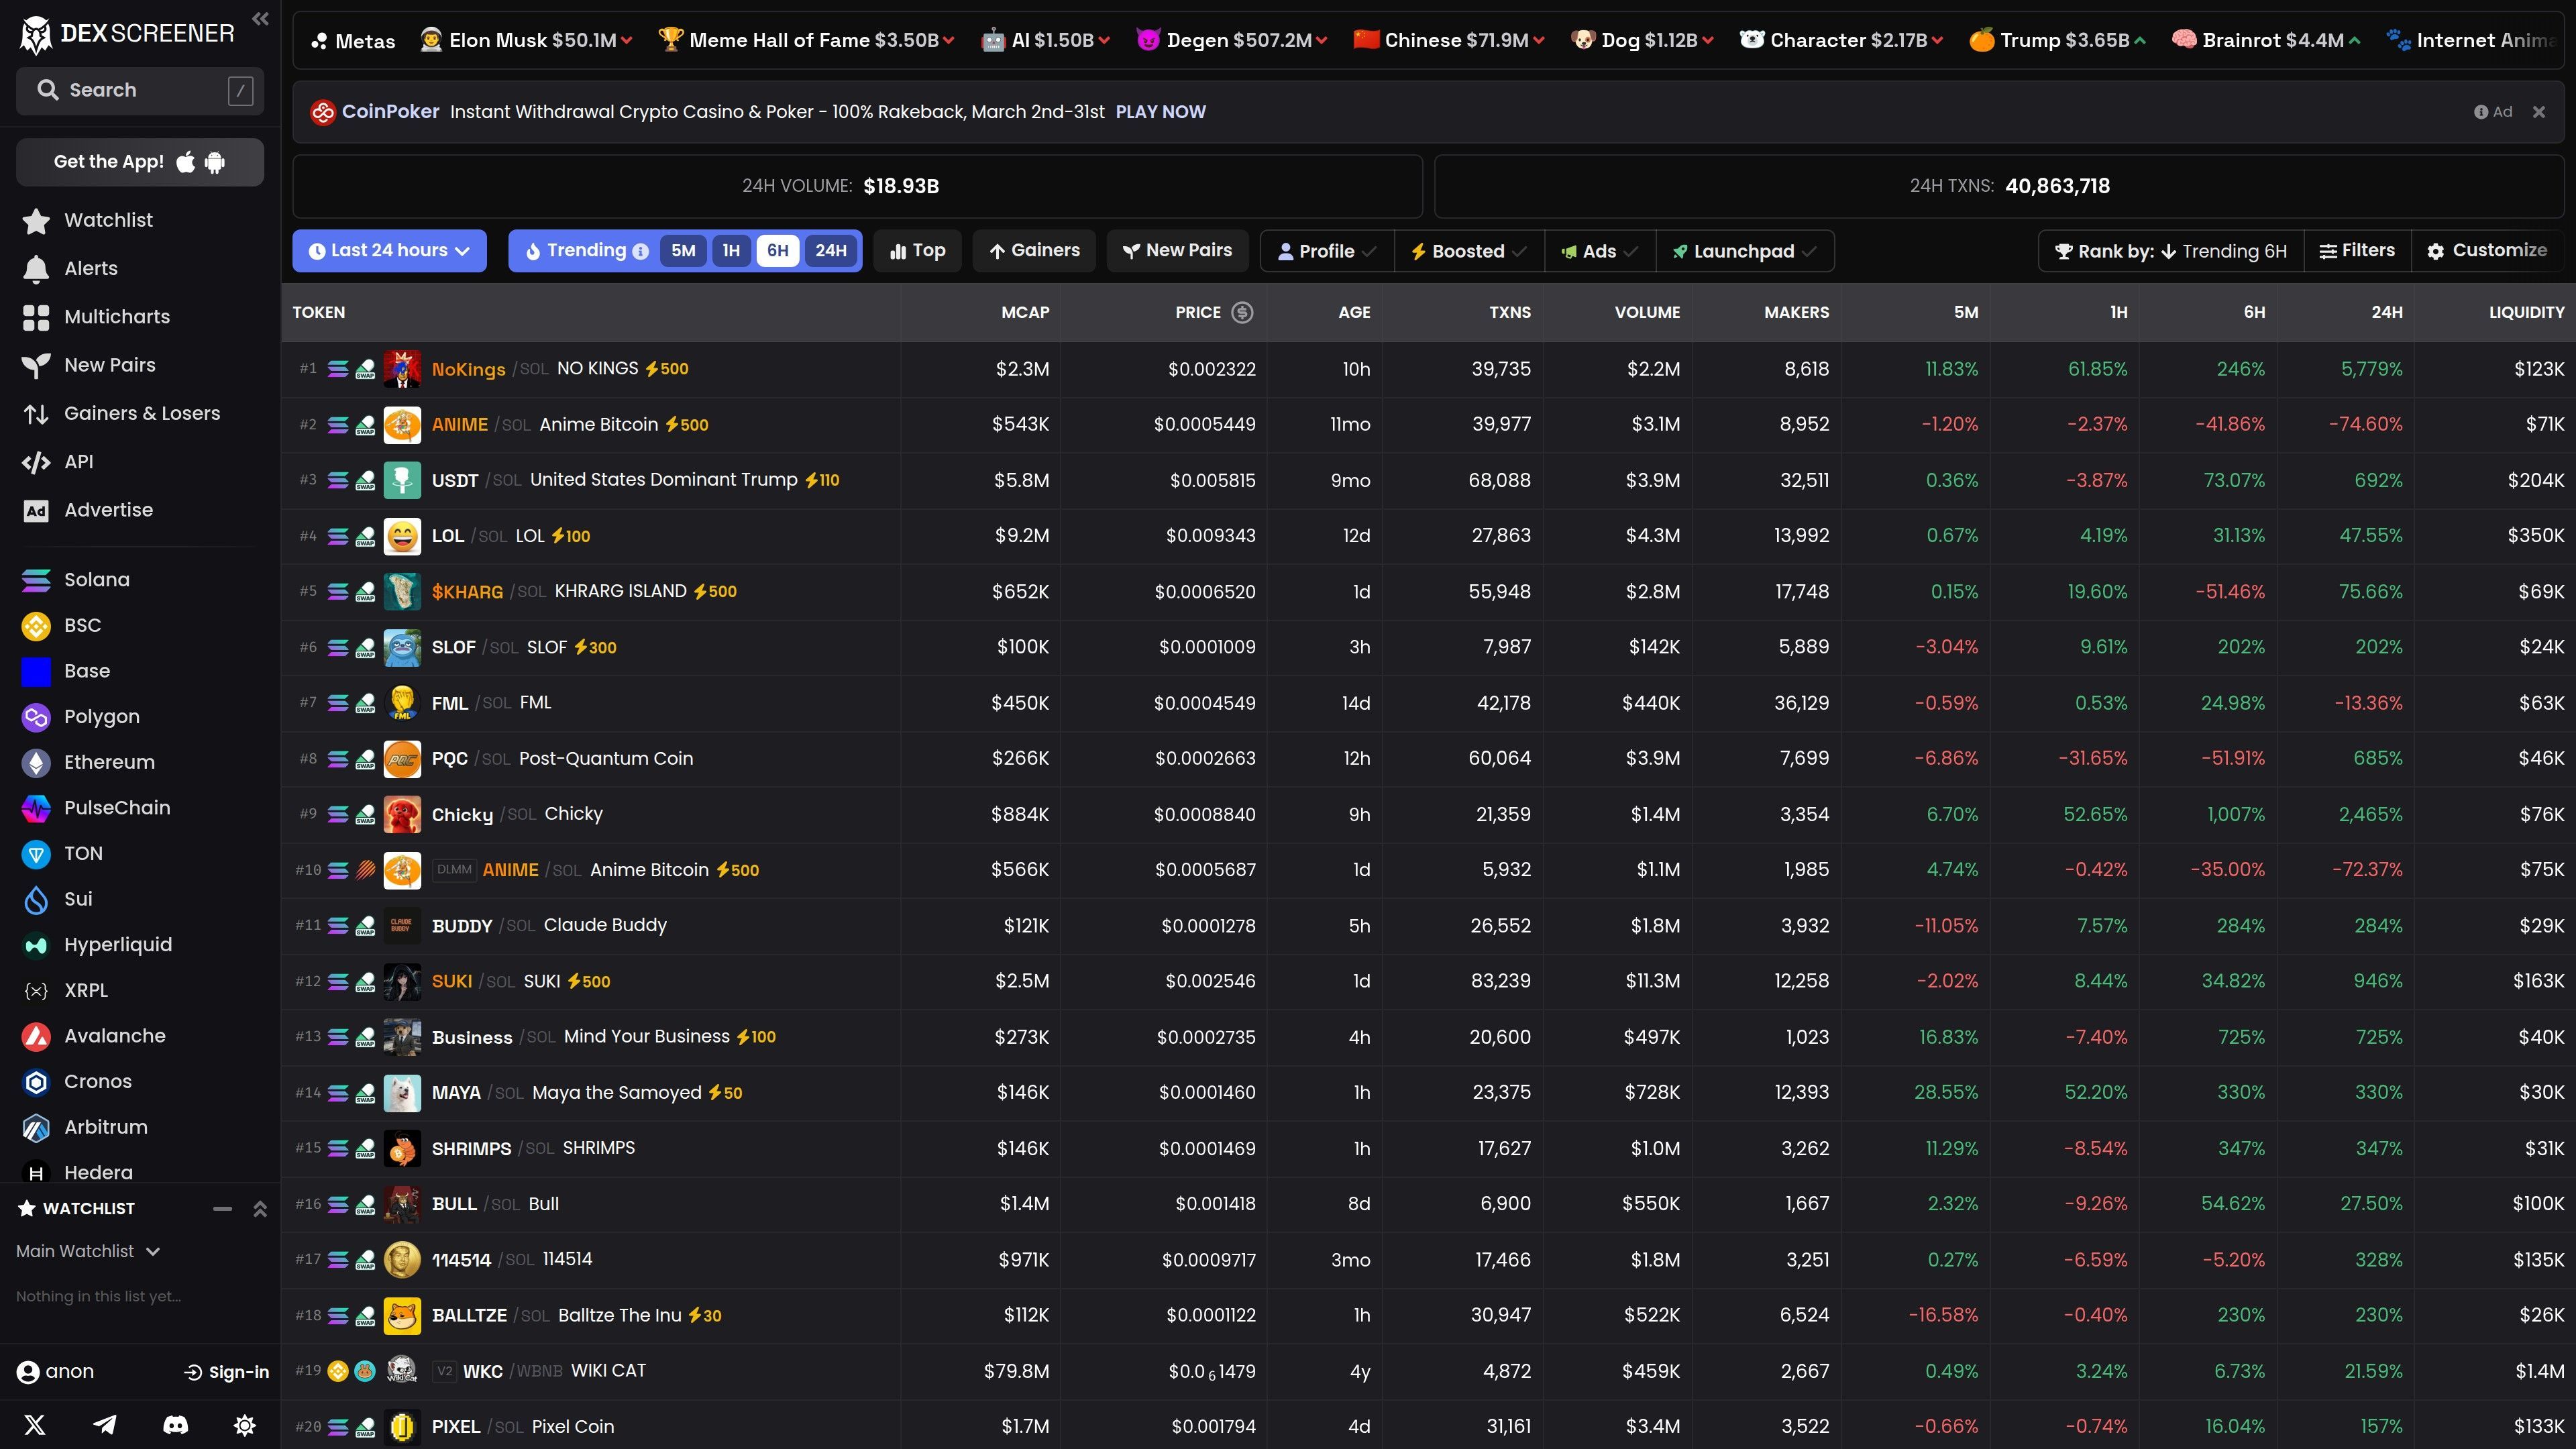The height and width of the screenshot is (1449, 2576).
Task: Toggle the USD price display icon
Action: point(1242,312)
